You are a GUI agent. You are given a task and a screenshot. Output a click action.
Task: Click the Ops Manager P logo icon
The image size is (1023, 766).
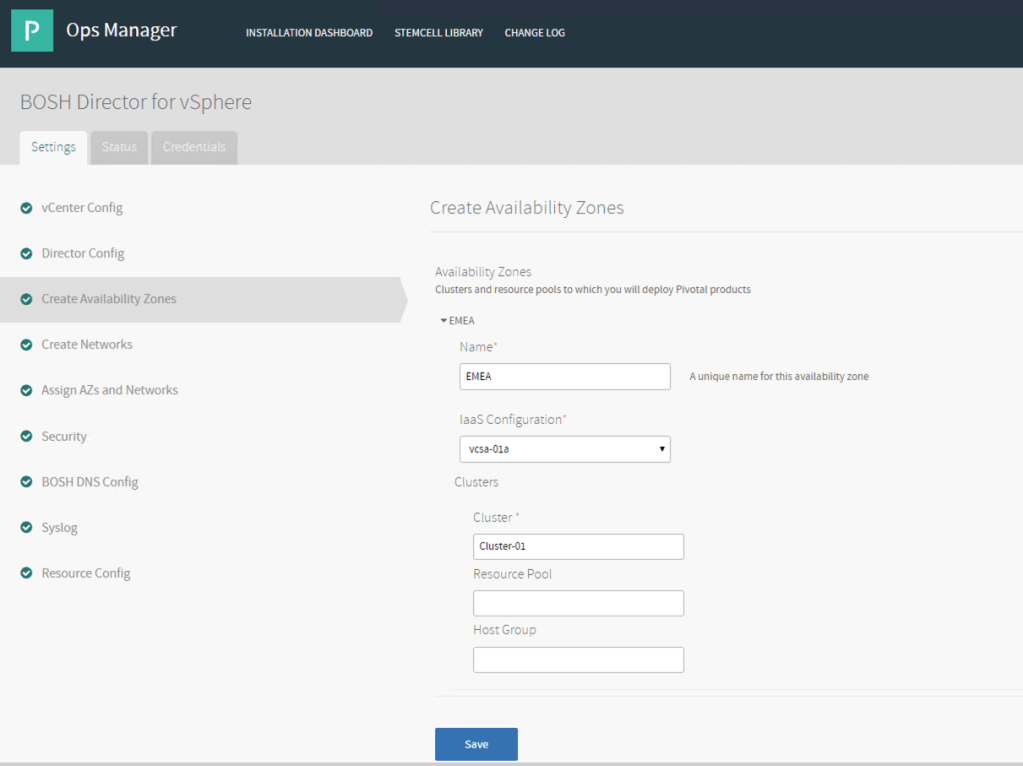point(32,31)
